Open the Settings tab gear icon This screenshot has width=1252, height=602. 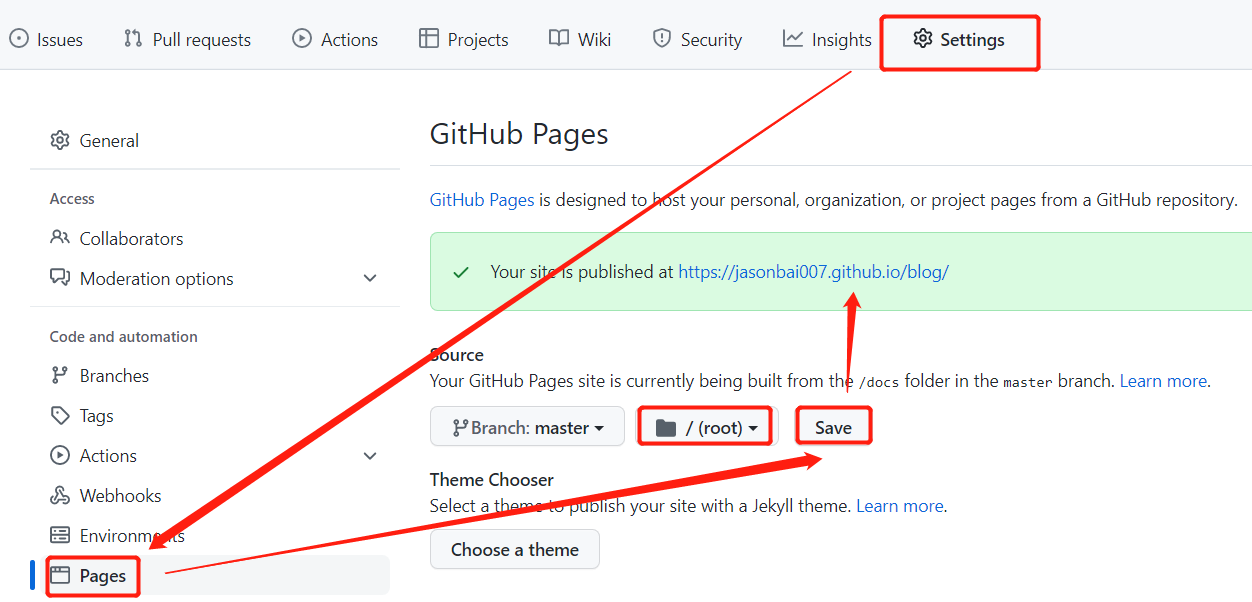[922, 39]
